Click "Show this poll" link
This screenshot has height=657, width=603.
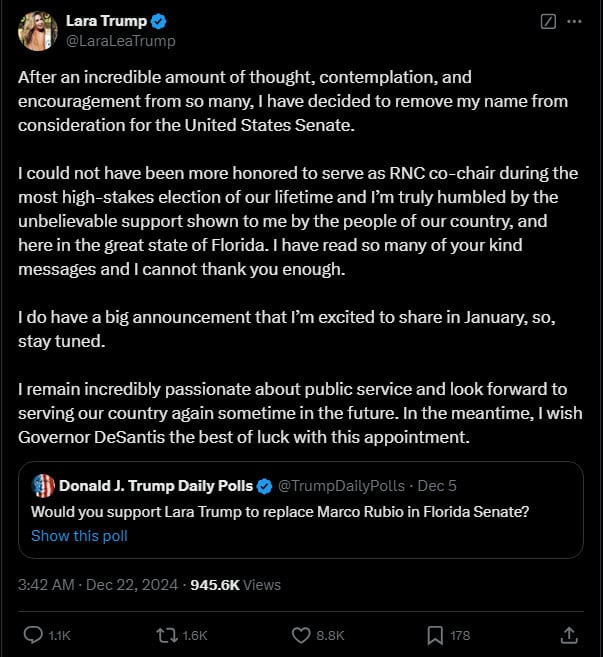pyautogui.click(x=79, y=535)
